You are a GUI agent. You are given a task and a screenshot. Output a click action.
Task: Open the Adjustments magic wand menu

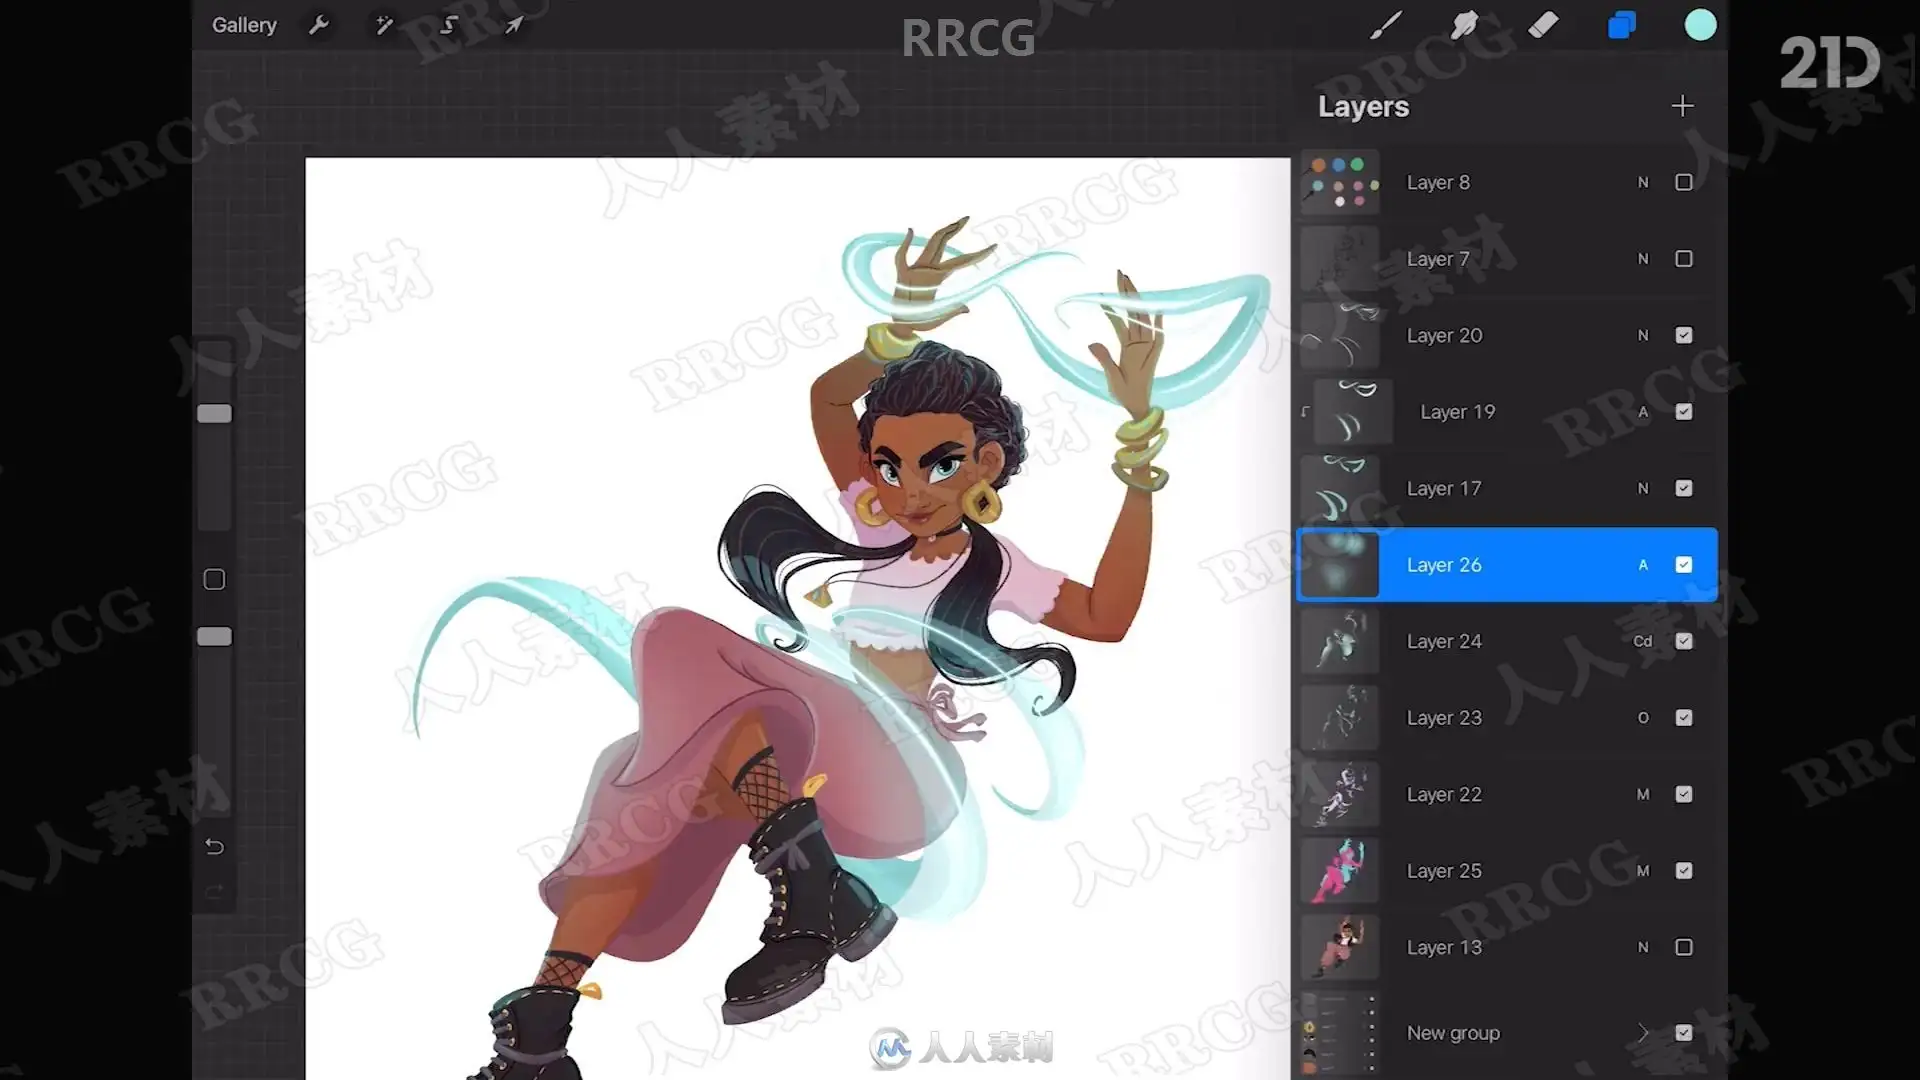[x=384, y=25]
